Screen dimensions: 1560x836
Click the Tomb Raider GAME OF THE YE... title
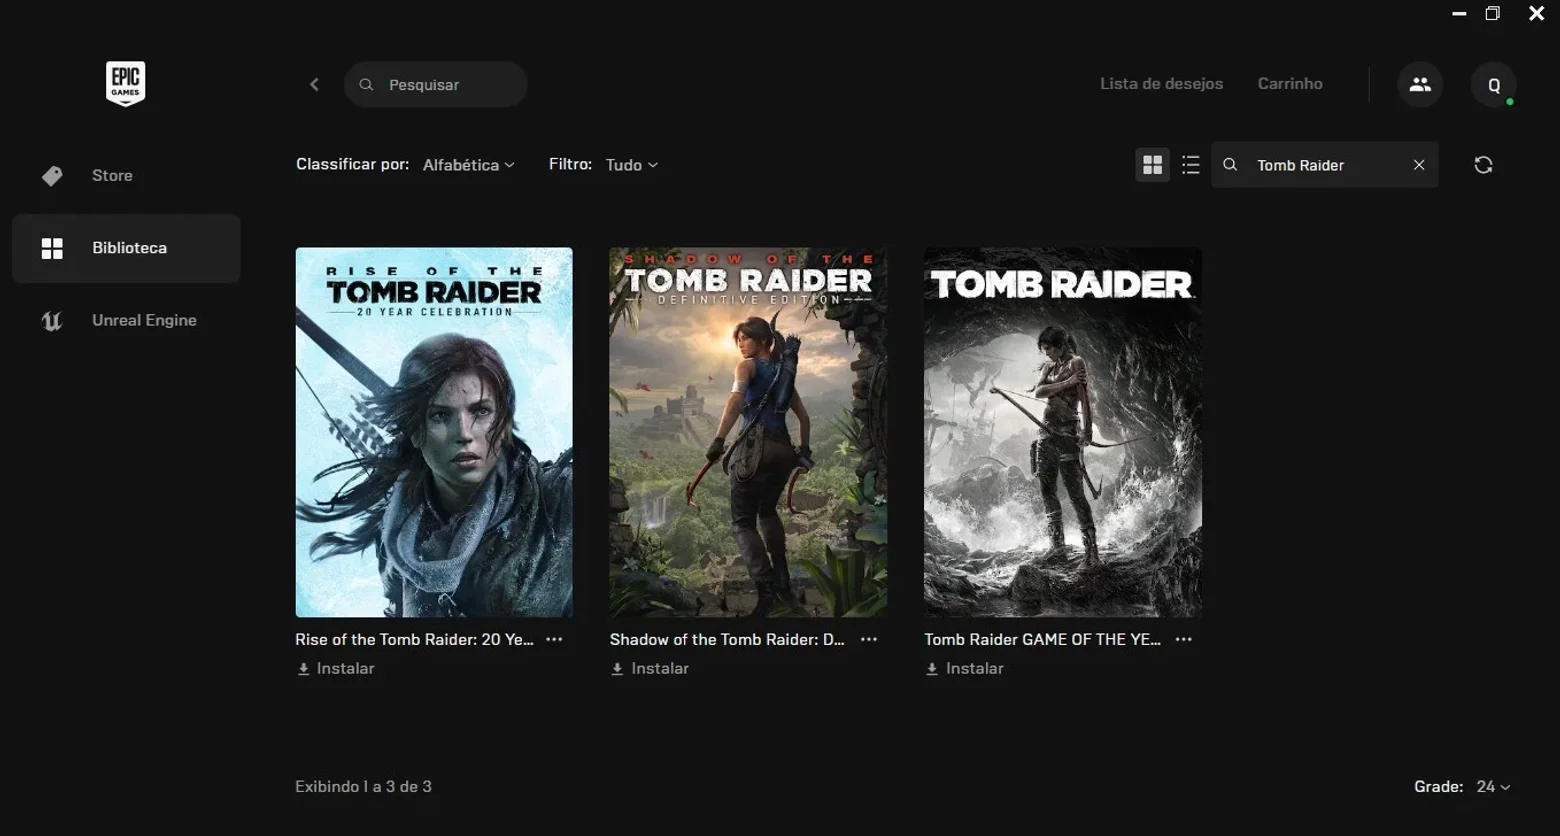point(1042,639)
